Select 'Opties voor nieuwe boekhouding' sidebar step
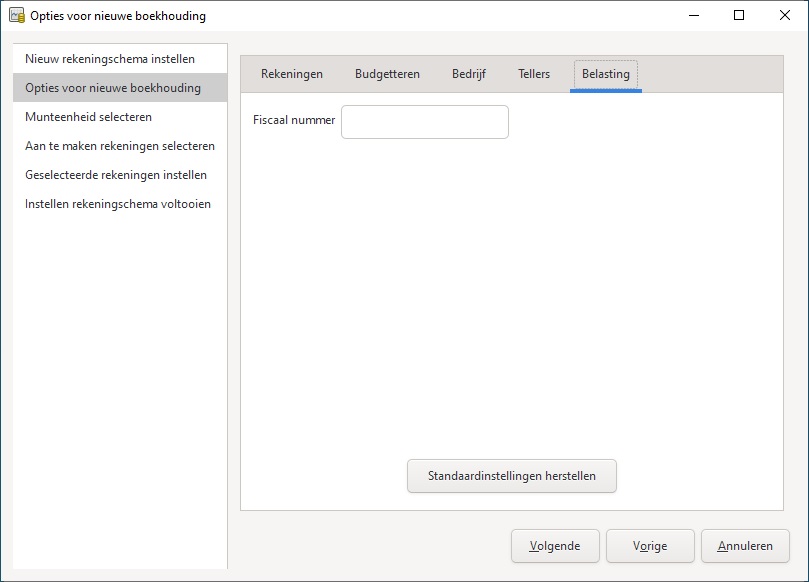The width and height of the screenshot is (809, 582). (113, 88)
